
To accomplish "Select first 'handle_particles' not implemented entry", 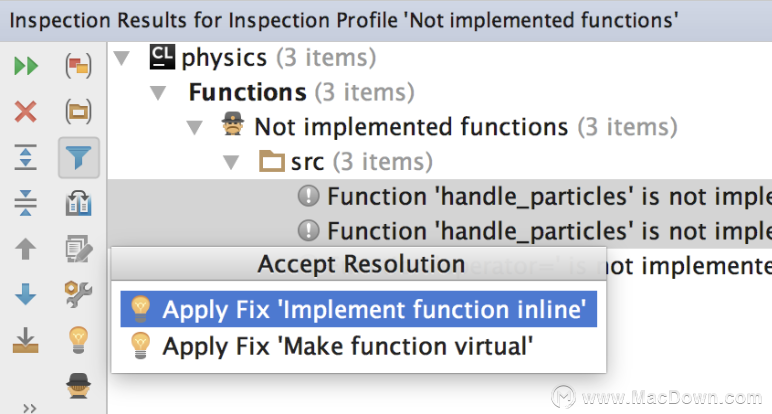I will click(x=534, y=196).
